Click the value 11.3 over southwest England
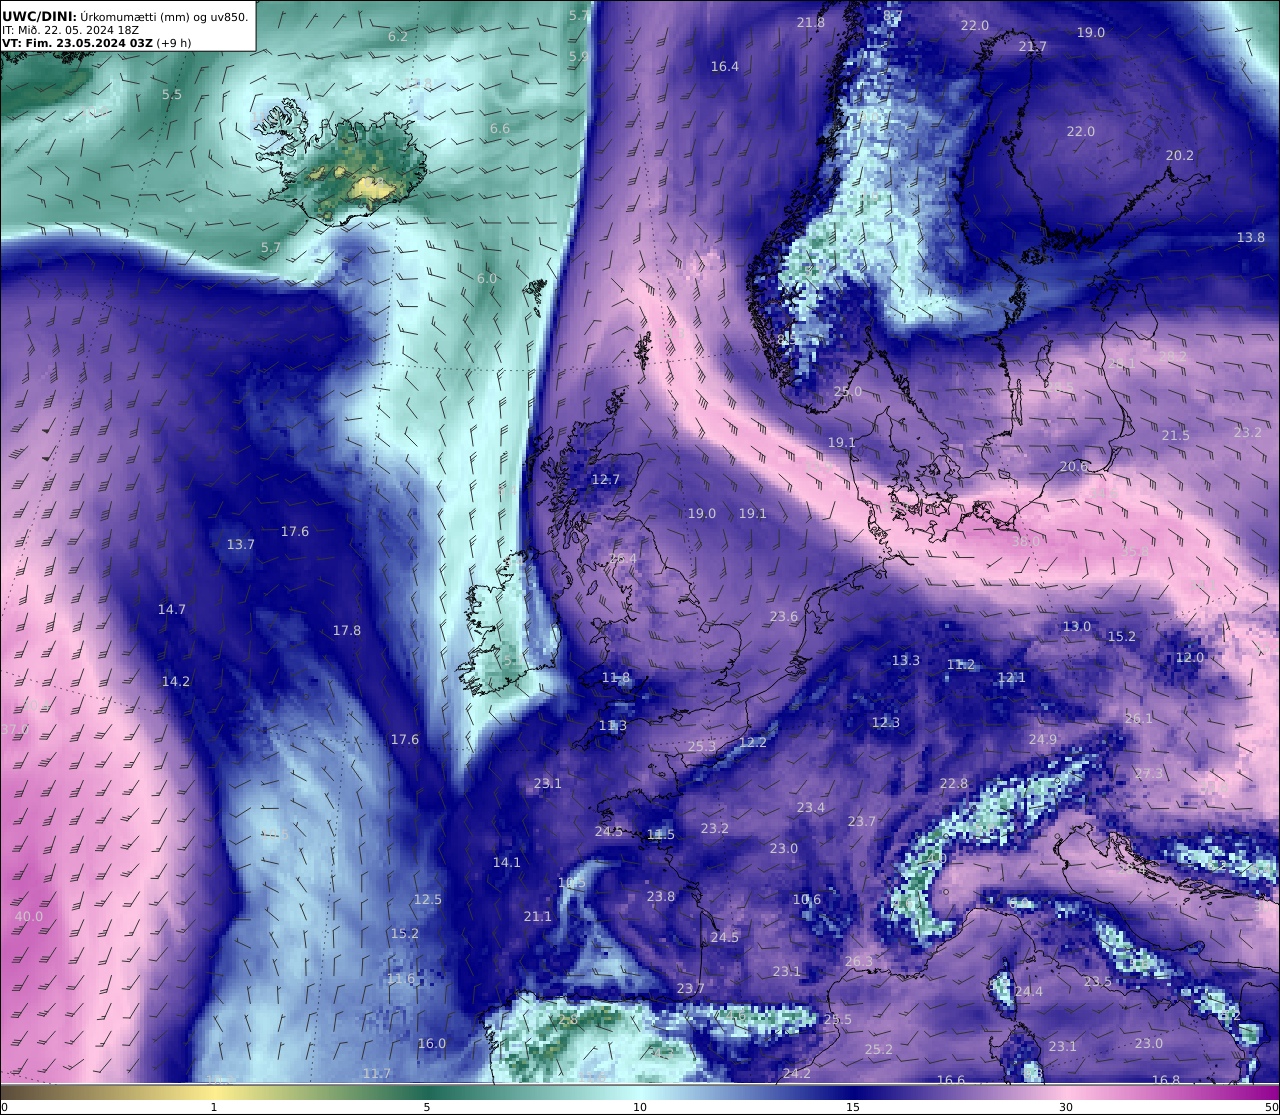Image resolution: width=1280 pixels, height=1115 pixels. click(613, 725)
